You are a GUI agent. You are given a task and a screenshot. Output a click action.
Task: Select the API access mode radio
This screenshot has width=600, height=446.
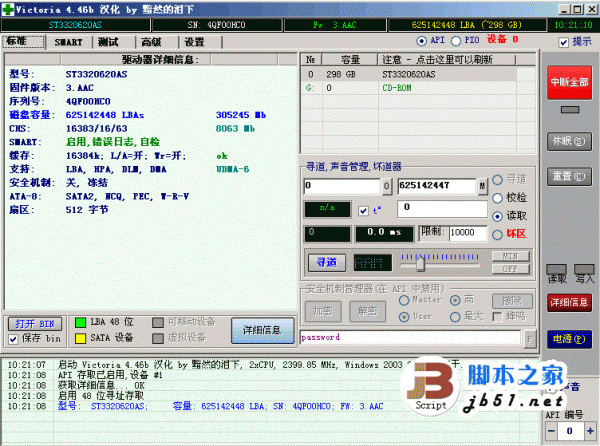pos(421,41)
